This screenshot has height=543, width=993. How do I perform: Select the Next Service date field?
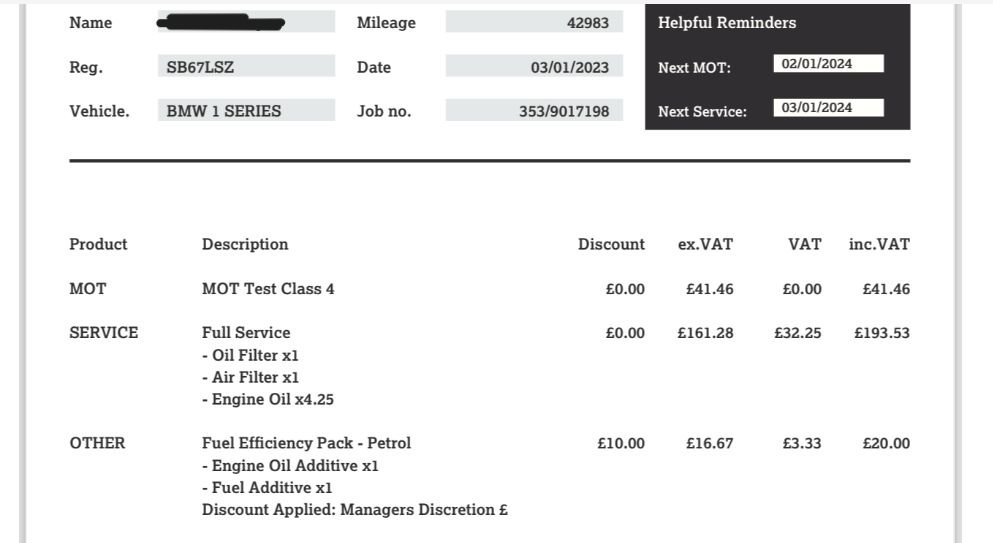pyautogui.click(x=828, y=108)
